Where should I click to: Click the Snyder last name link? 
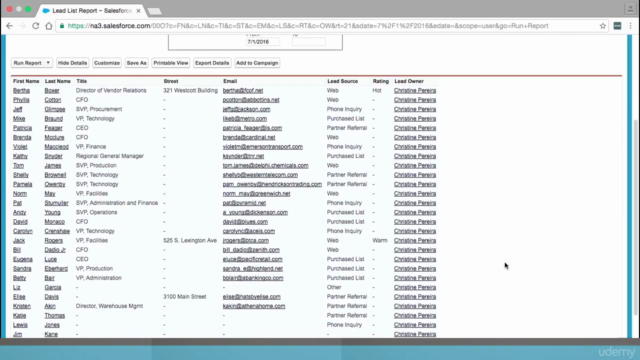click(x=53, y=156)
